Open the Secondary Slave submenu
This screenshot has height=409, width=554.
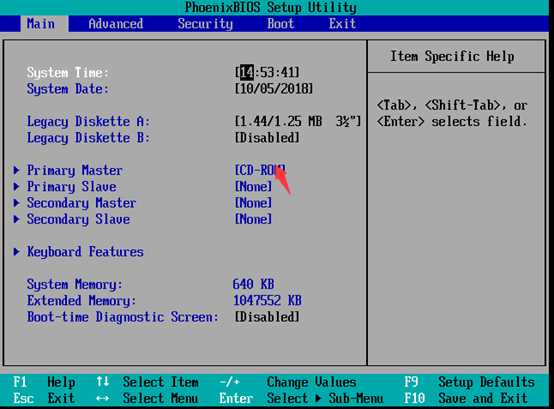point(78,219)
